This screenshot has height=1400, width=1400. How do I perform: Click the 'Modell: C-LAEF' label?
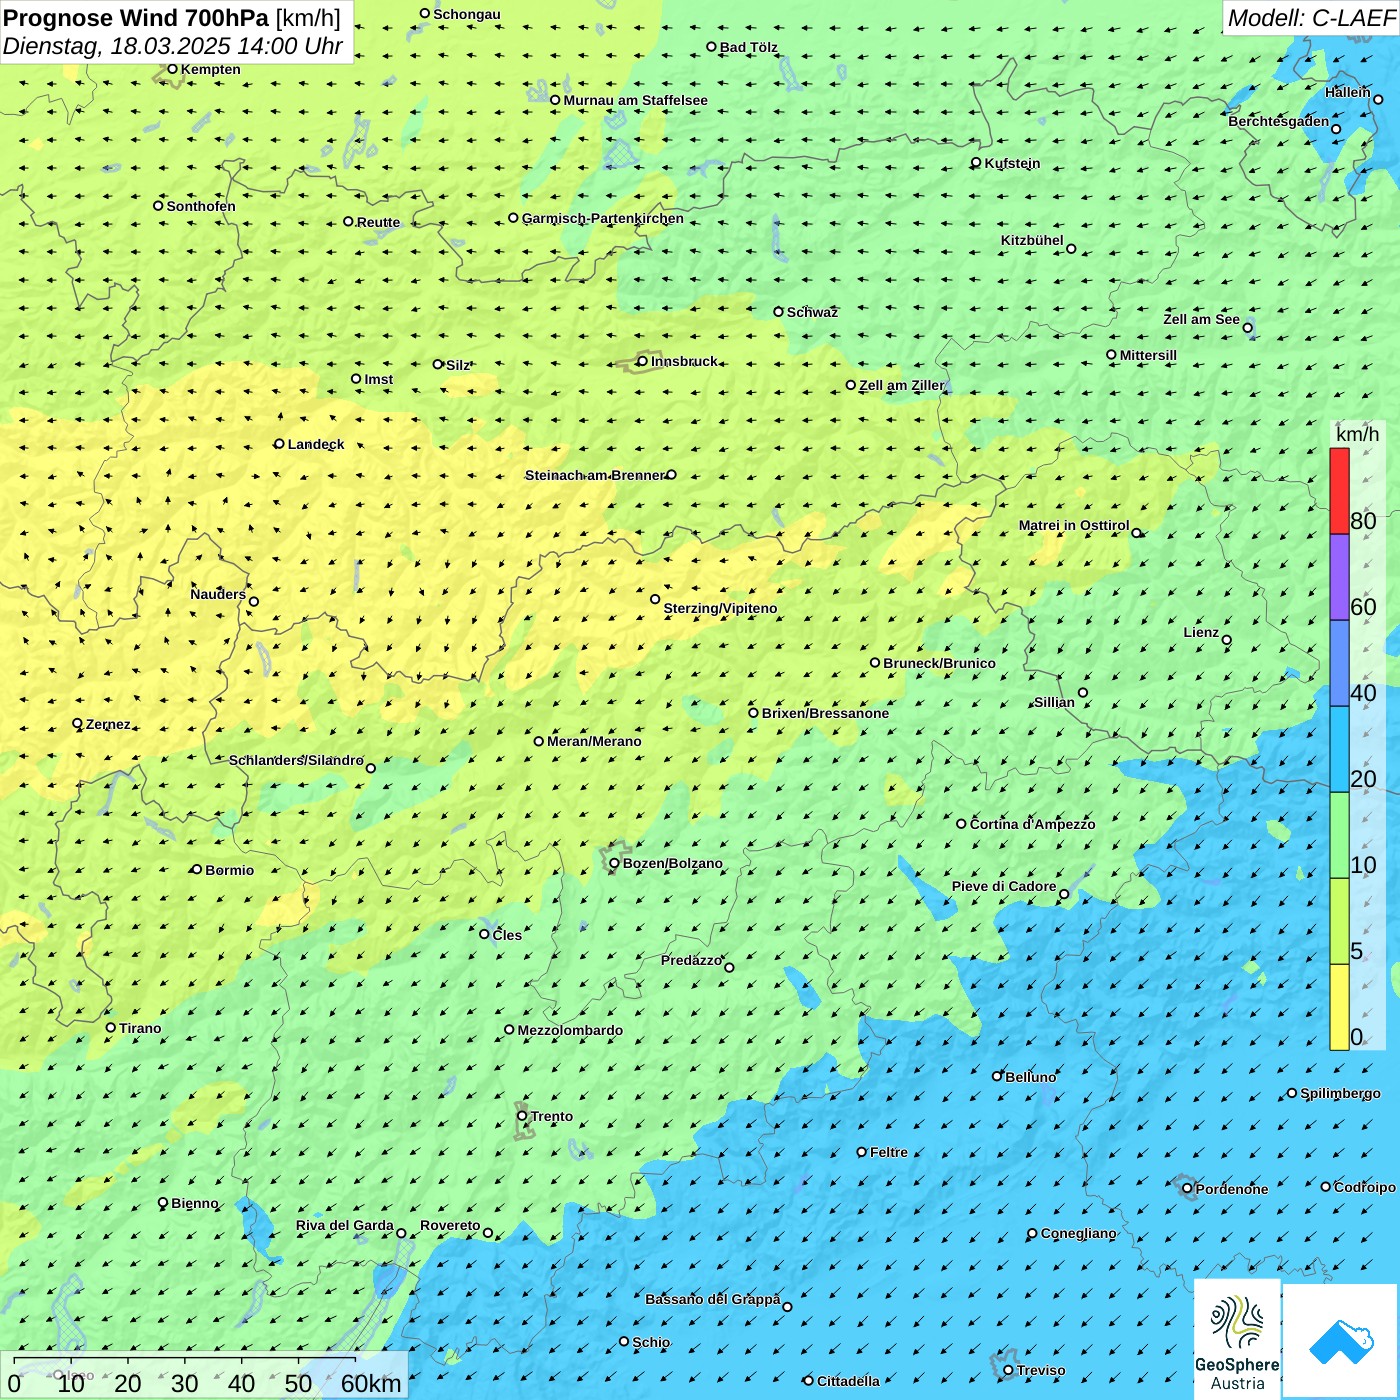coord(1311,18)
